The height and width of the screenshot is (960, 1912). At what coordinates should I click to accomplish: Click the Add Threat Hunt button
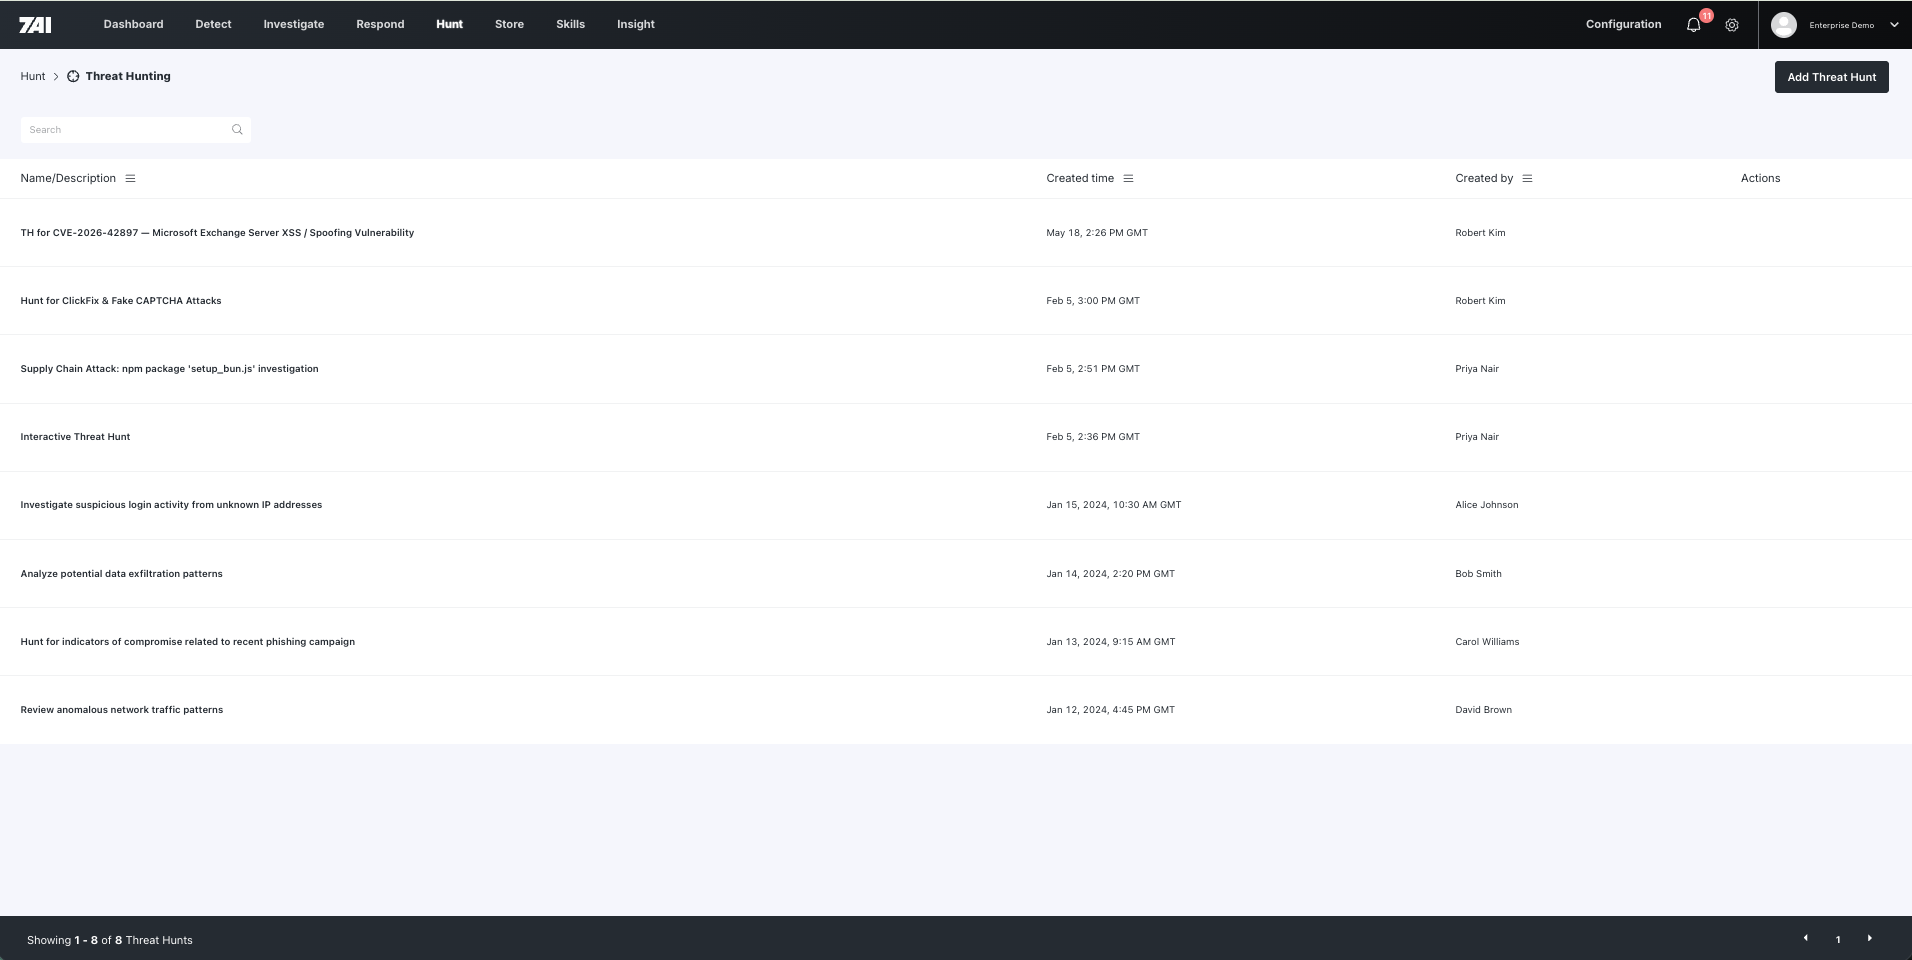pos(1831,77)
